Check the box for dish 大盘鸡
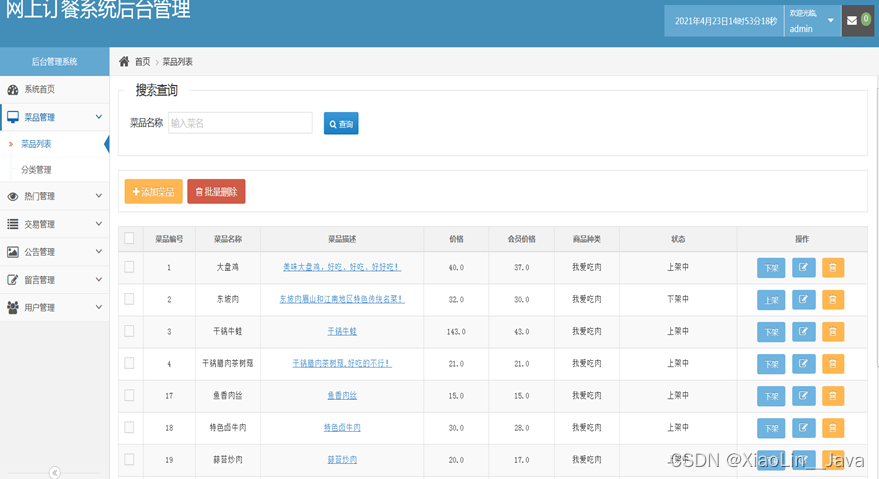The image size is (879, 479). (x=129, y=267)
